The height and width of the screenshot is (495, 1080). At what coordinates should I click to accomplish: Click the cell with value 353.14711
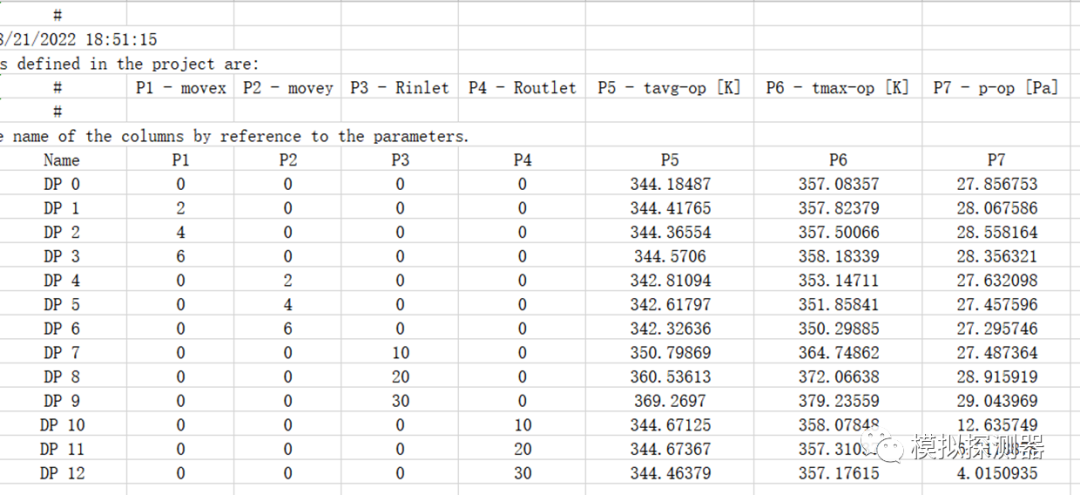pyautogui.click(x=838, y=280)
